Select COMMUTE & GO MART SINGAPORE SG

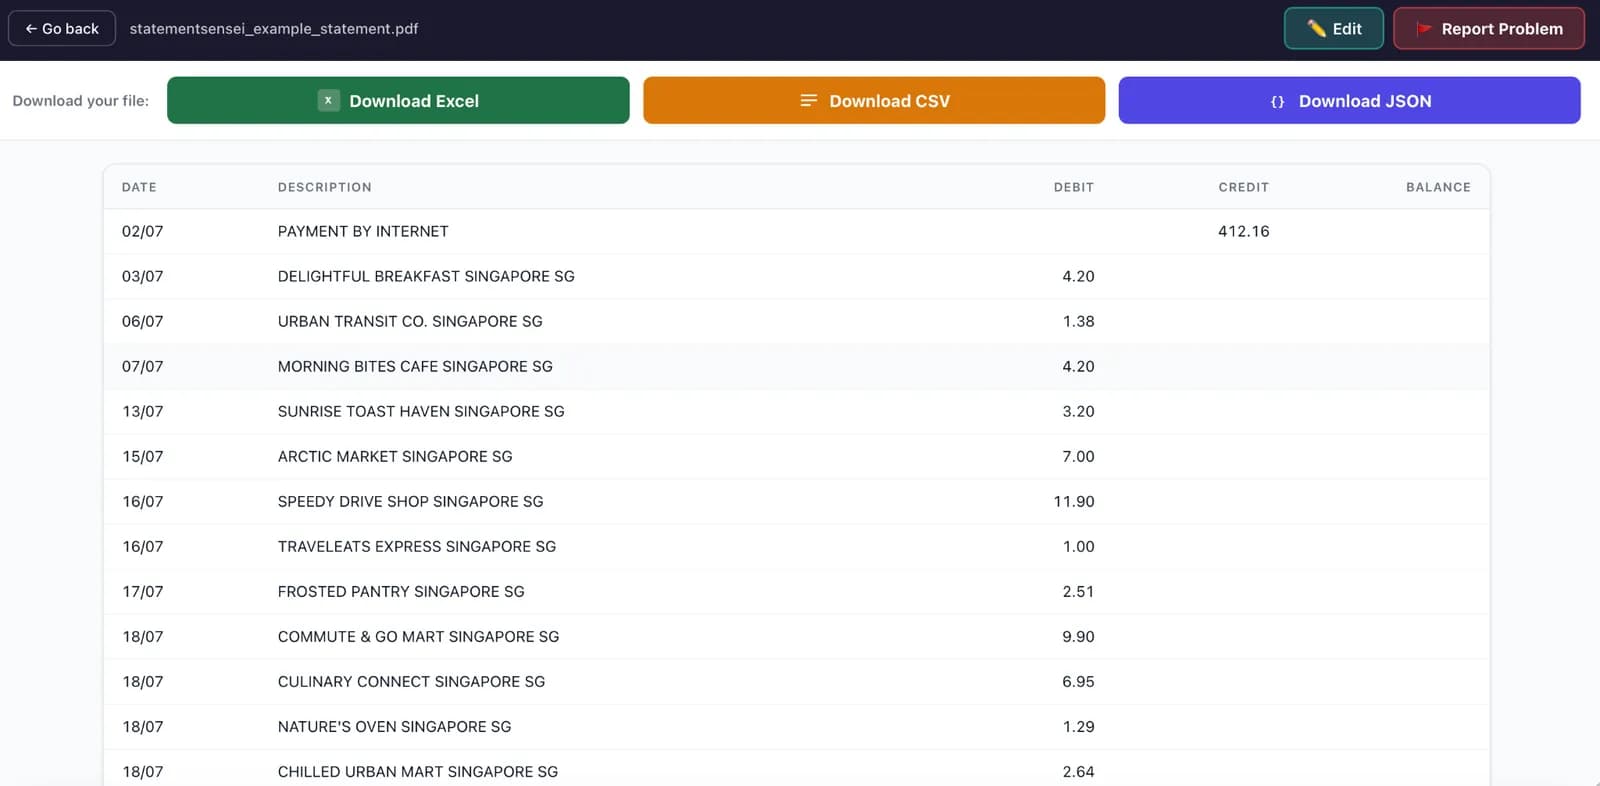click(419, 636)
